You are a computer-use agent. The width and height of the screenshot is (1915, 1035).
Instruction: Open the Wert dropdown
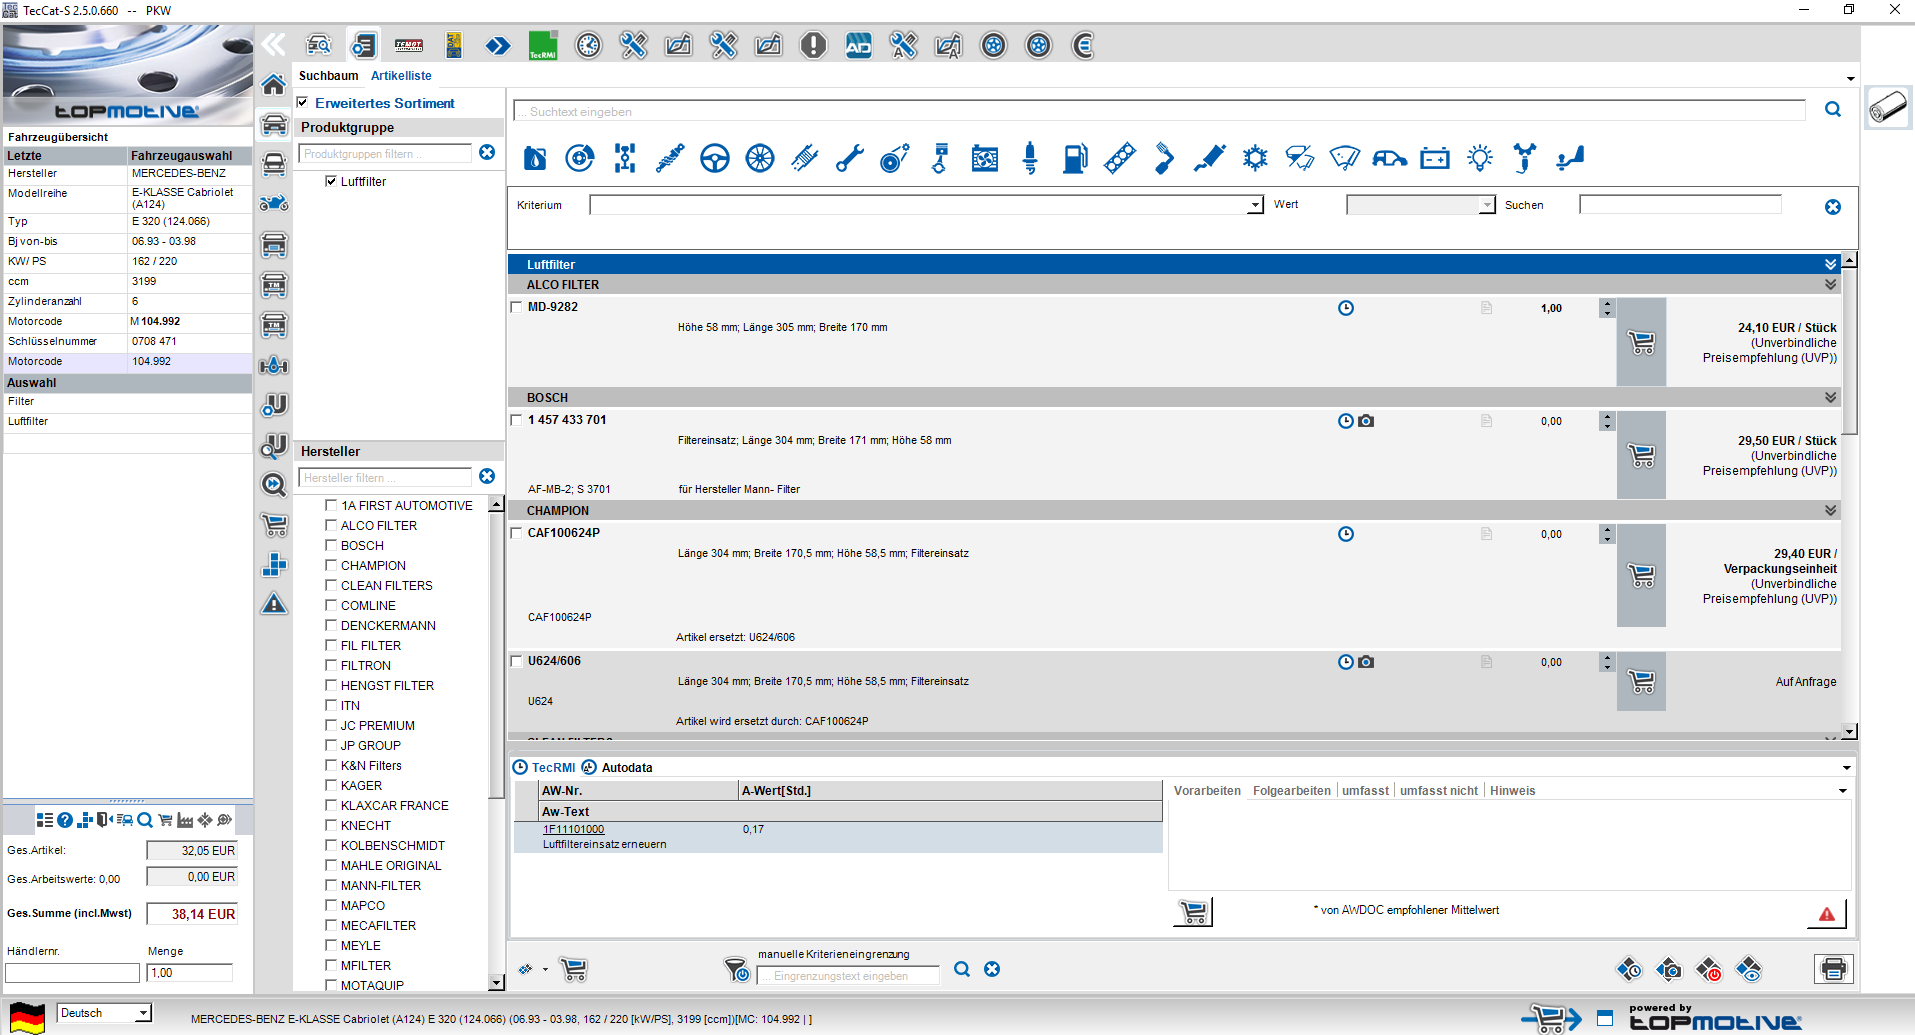pos(1487,205)
